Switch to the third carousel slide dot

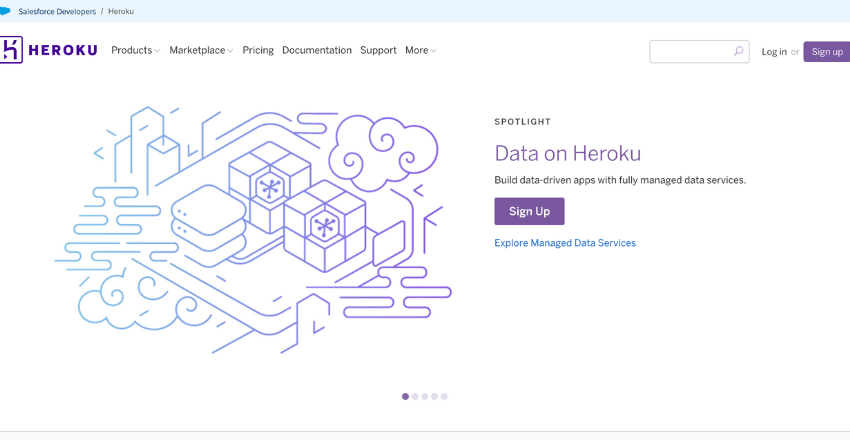coord(425,397)
